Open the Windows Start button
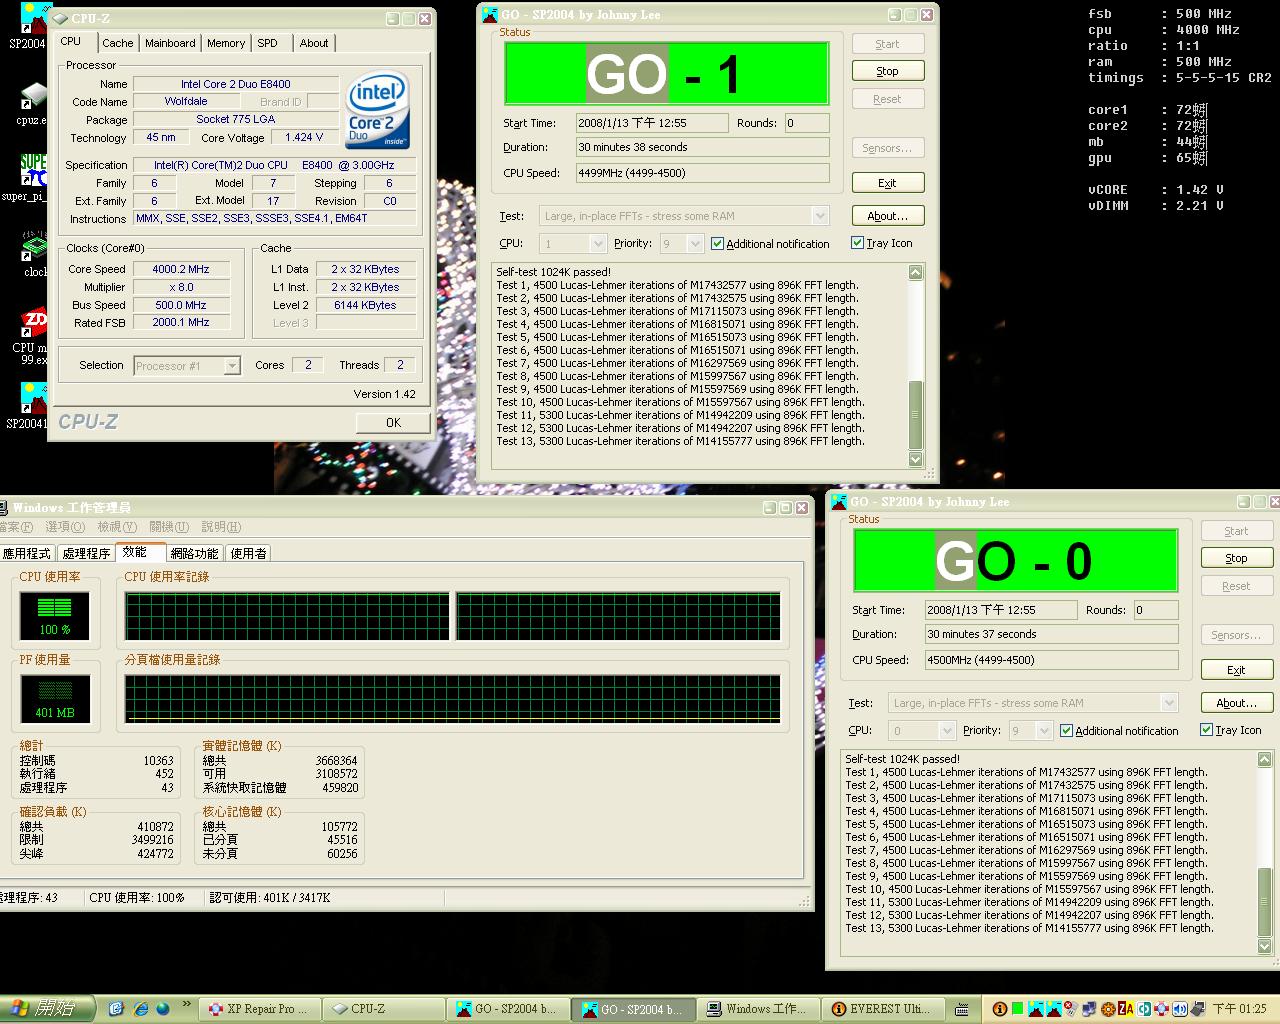The width and height of the screenshot is (1280, 1024). [x=48, y=1009]
